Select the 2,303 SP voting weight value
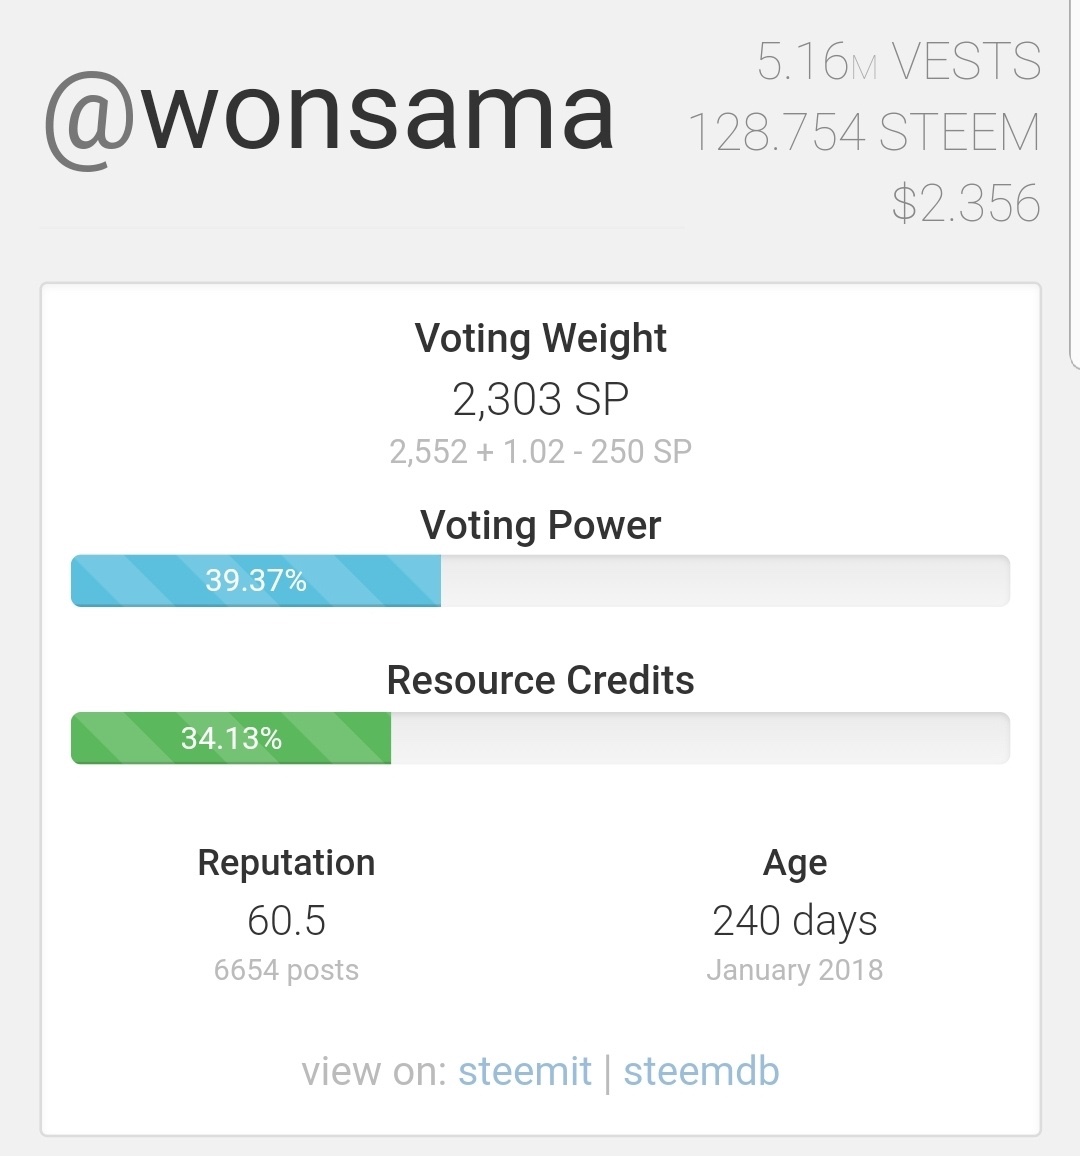The width and height of the screenshot is (1080, 1156). [540, 400]
